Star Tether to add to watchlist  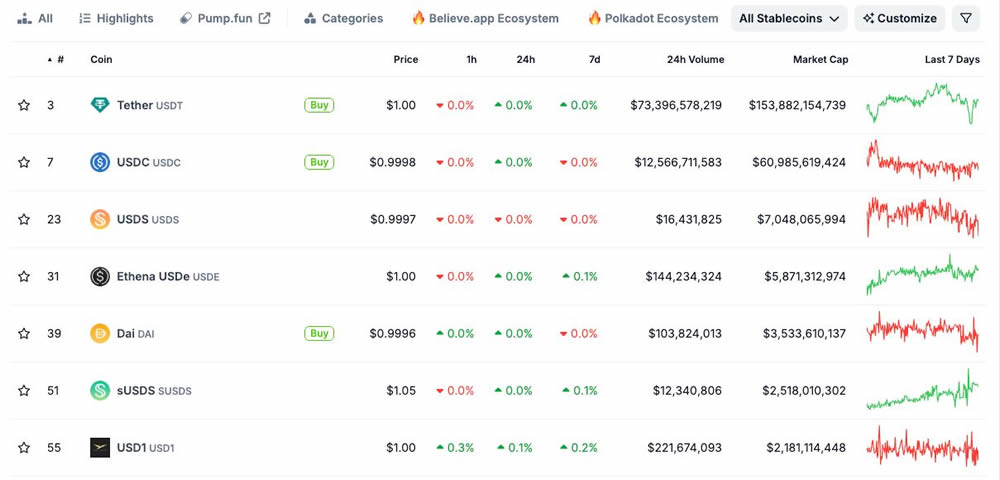(x=24, y=105)
